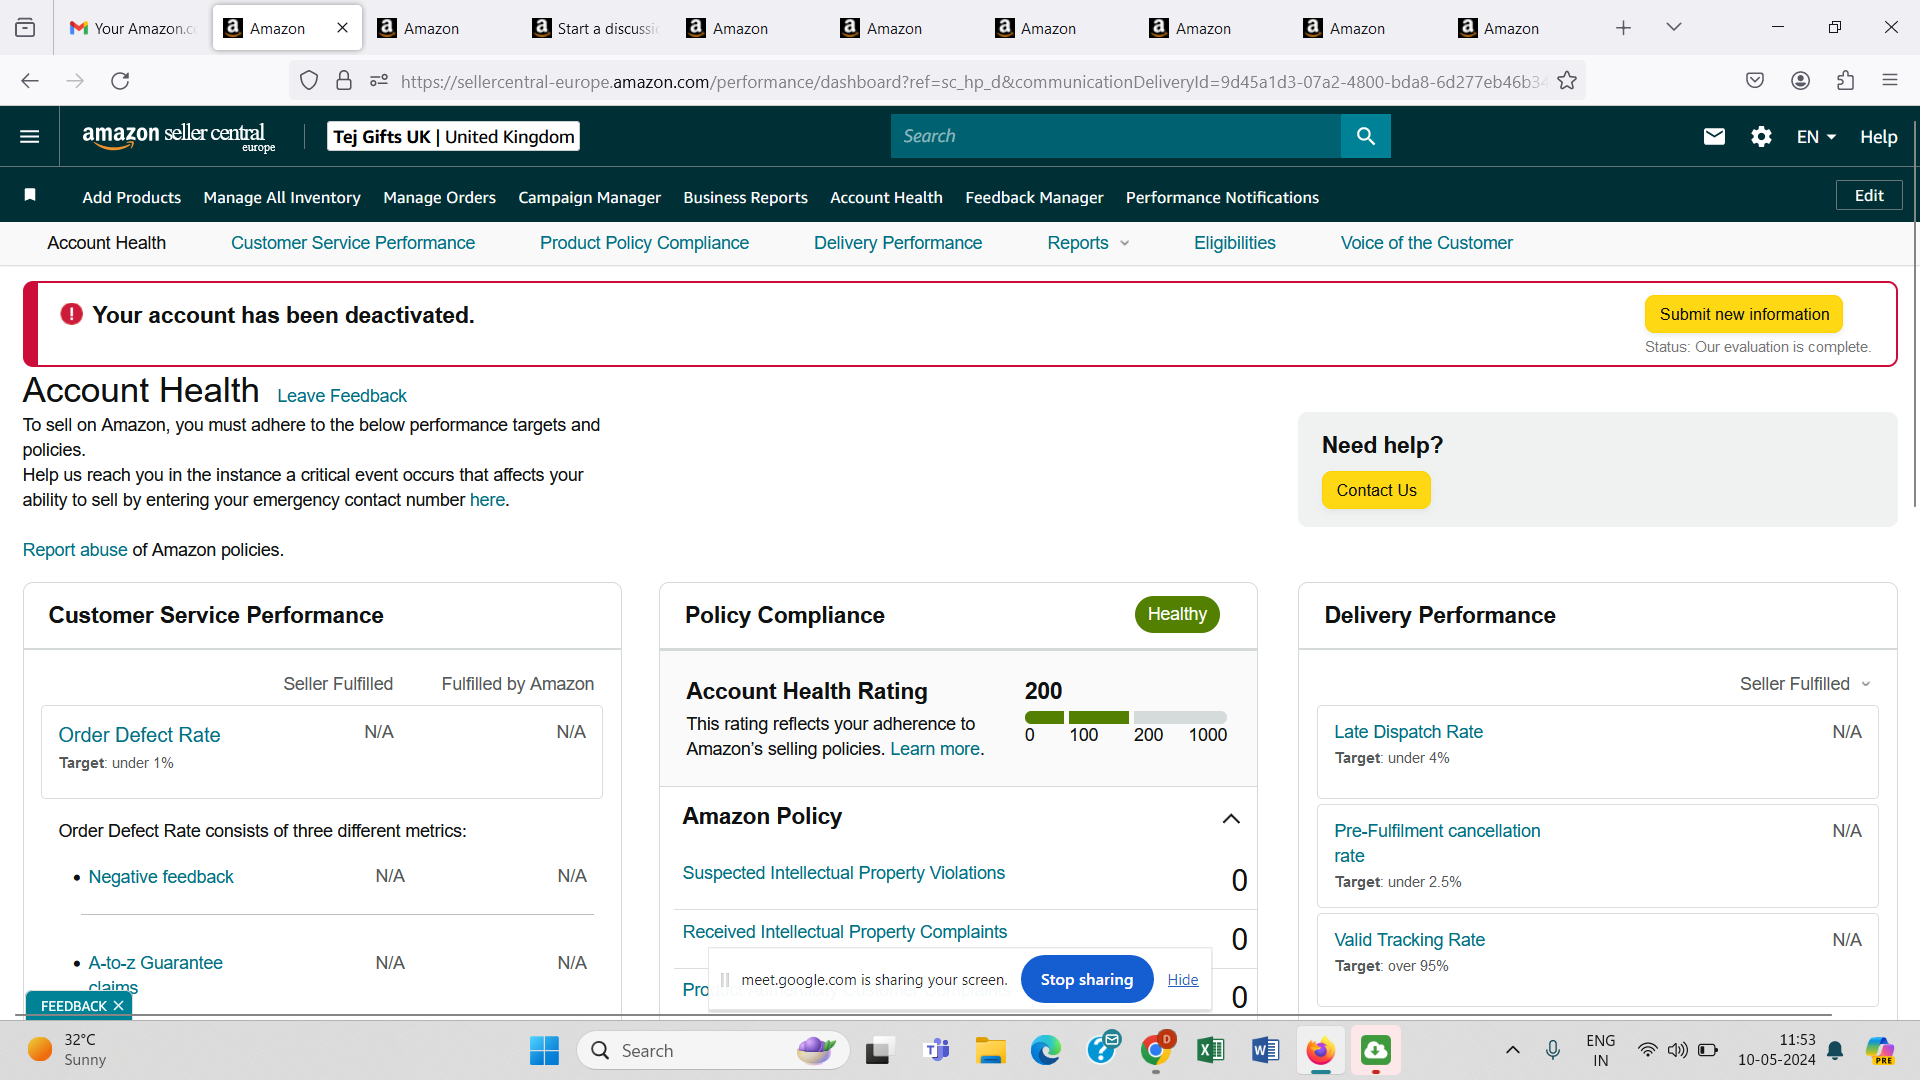Click Stop sharing button
This screenshot has height=1080, width=1920.
click(x=1087, y=979)
